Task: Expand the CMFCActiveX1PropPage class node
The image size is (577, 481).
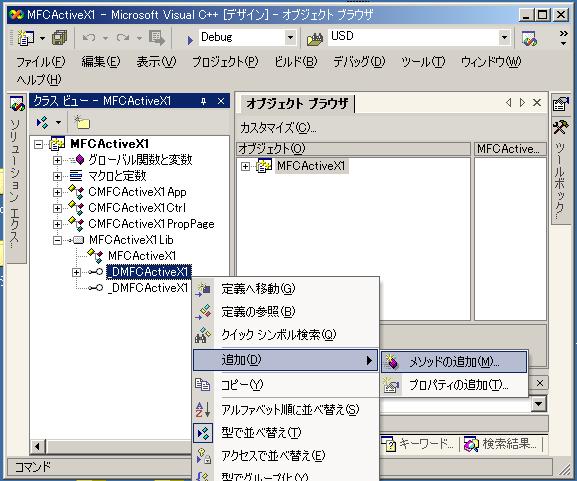Action: [x=57, y=224]
